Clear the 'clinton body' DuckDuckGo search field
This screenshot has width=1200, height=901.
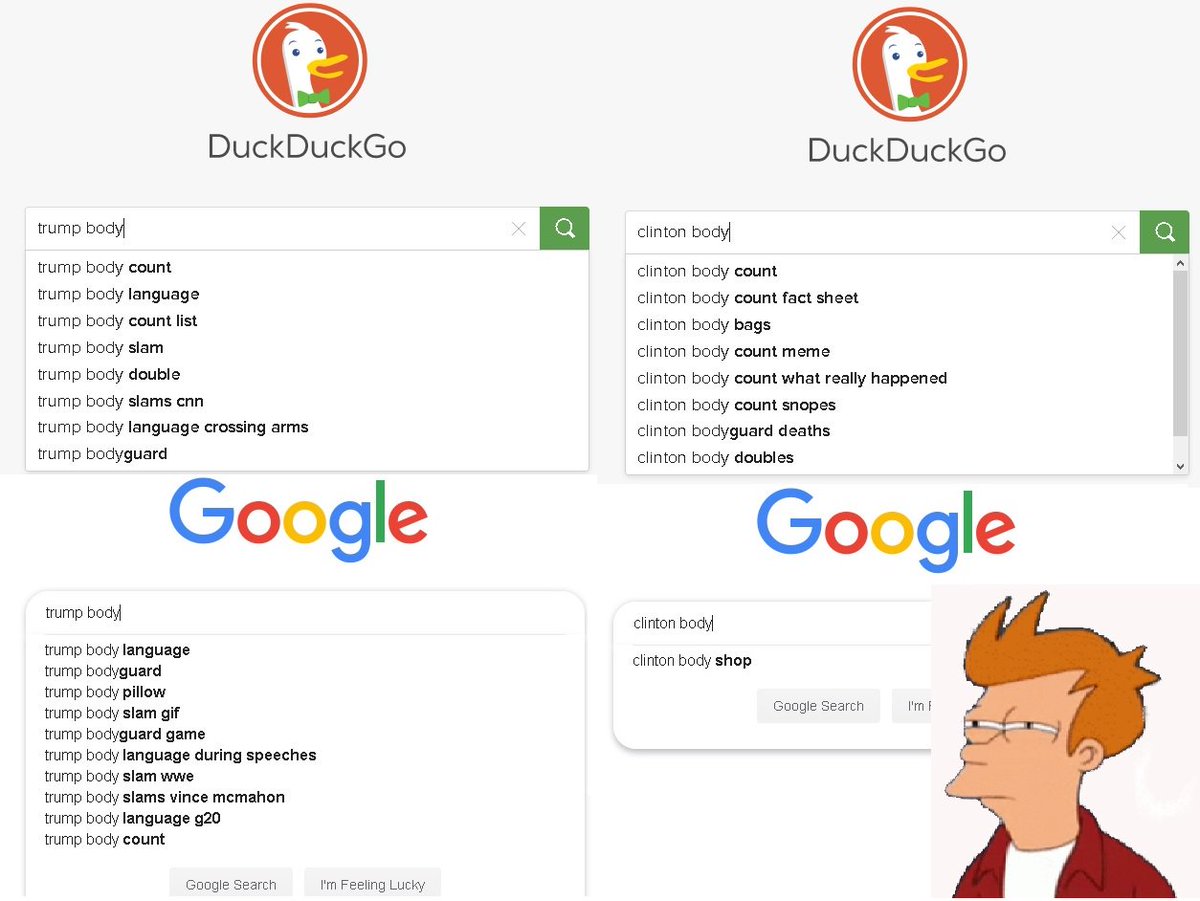1118,233
